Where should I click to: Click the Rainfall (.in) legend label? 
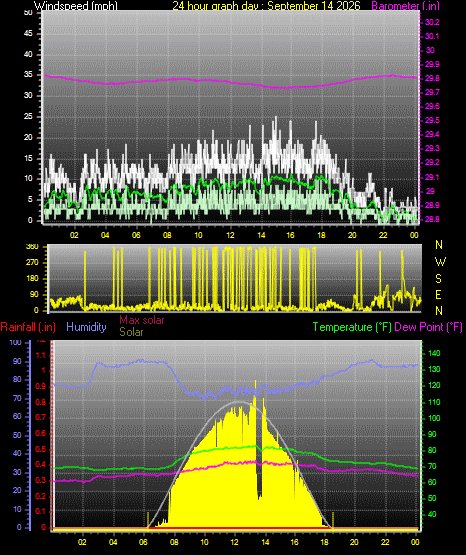point(28,327)
